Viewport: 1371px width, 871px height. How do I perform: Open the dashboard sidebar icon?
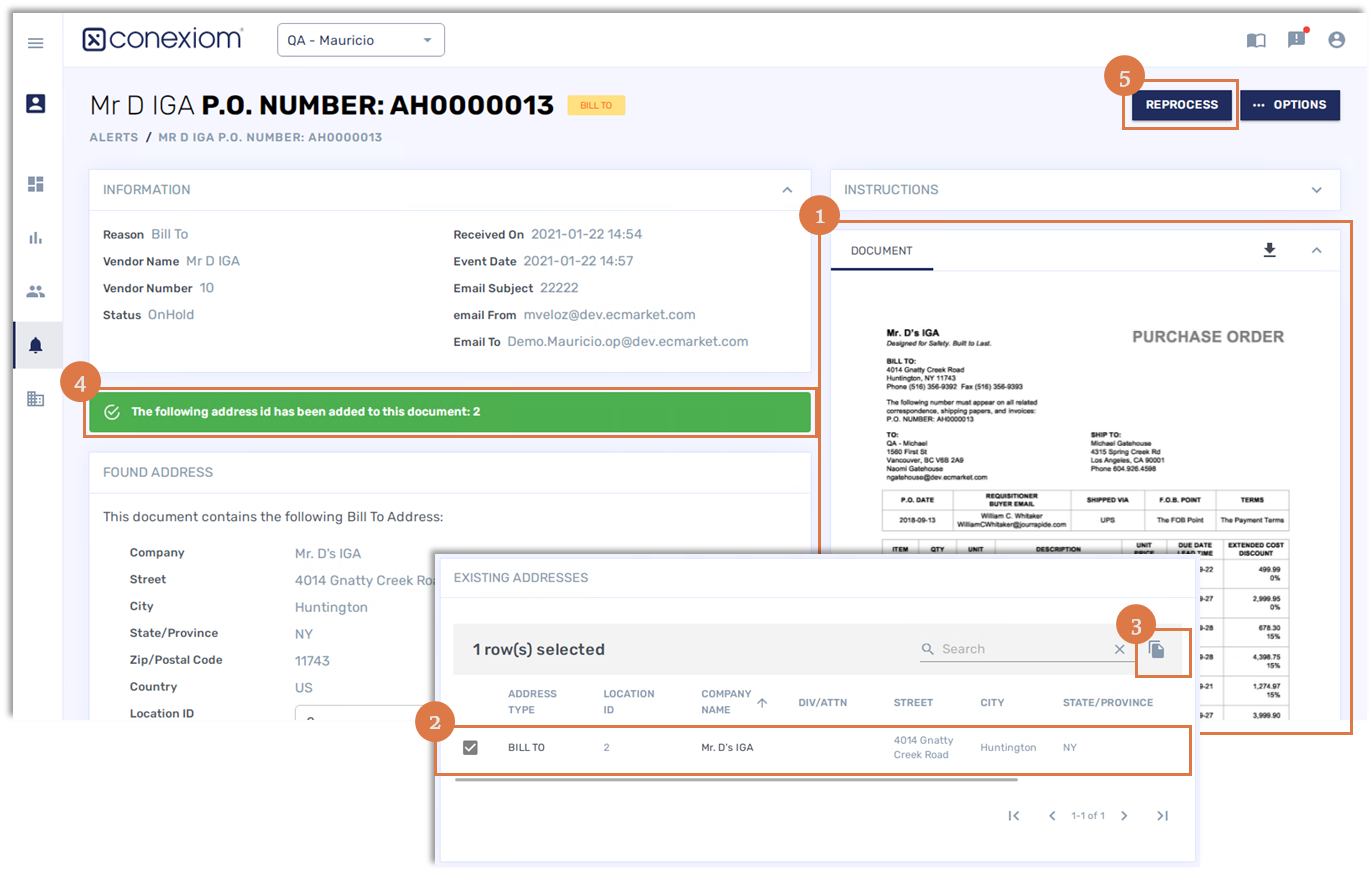point(36,183)
